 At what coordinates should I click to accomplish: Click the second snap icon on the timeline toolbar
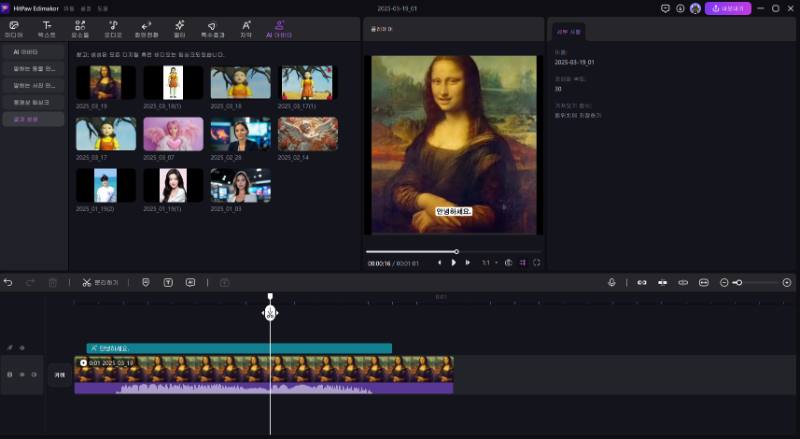(x=662, y=282)
